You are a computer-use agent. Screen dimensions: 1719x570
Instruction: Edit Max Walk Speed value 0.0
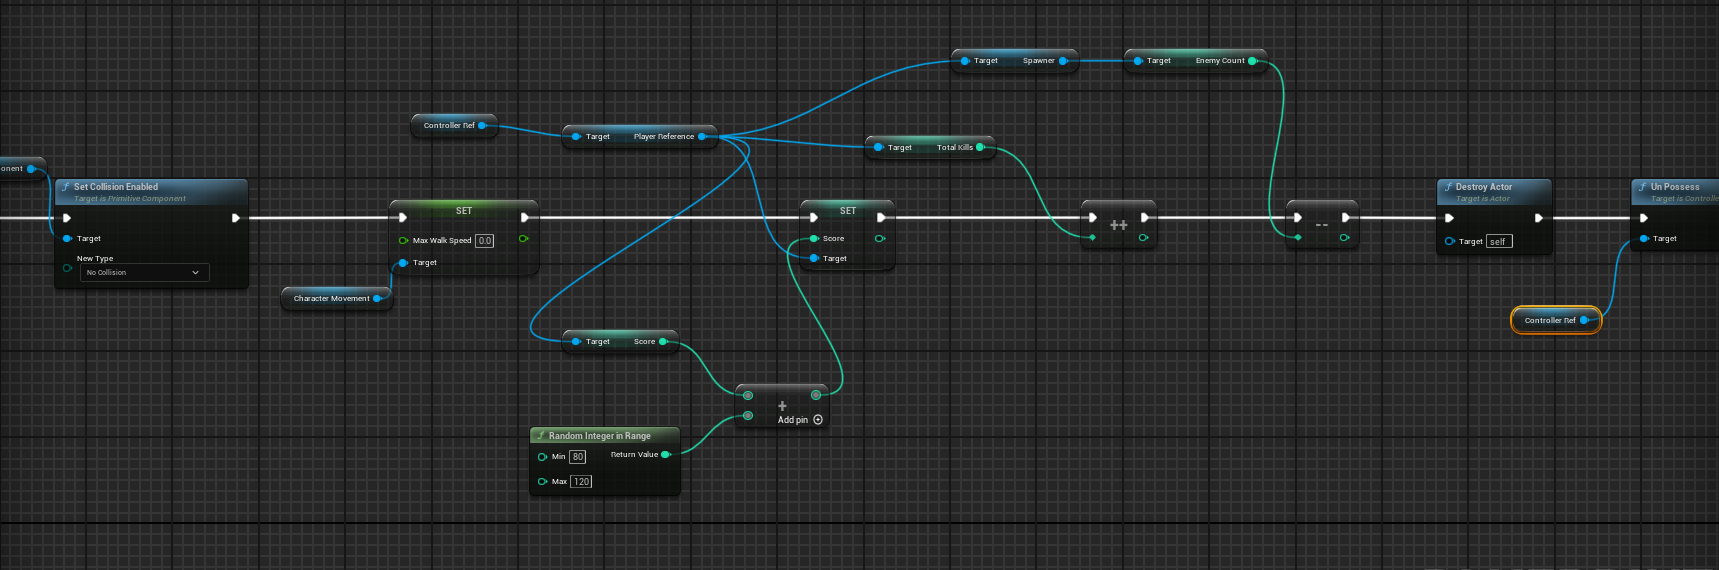[485, 240]
